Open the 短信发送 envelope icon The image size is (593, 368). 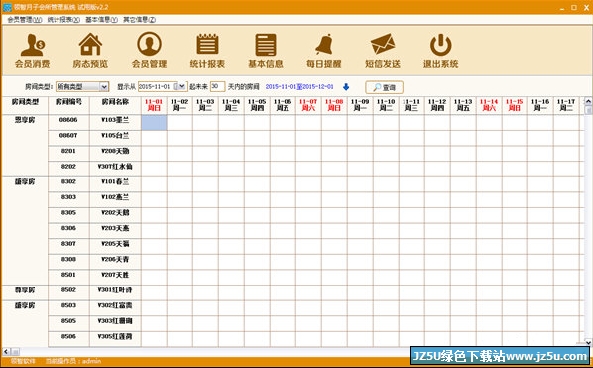[383, 51]
